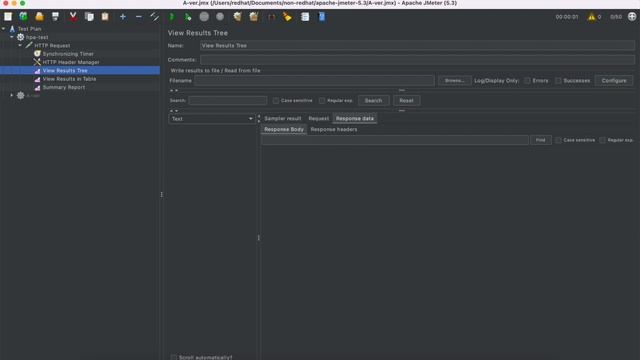Viewport: 640px width, 360px height.
Task: Click the Name input field
Action: [417, 46]
